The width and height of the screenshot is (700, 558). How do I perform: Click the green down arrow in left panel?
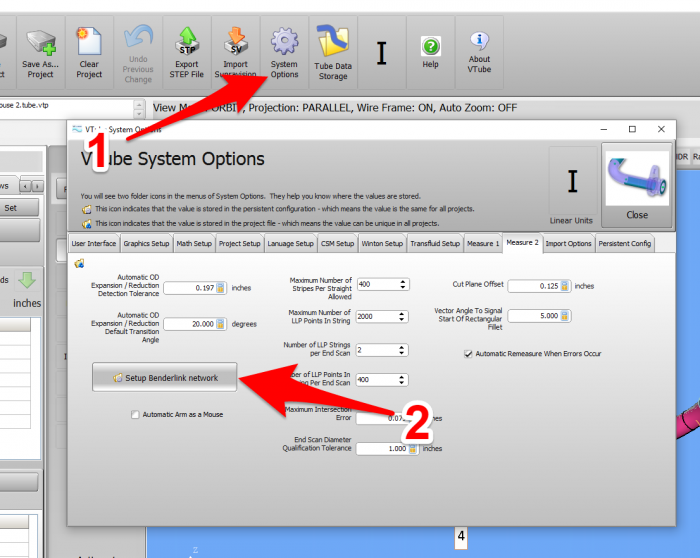point(27,280)
